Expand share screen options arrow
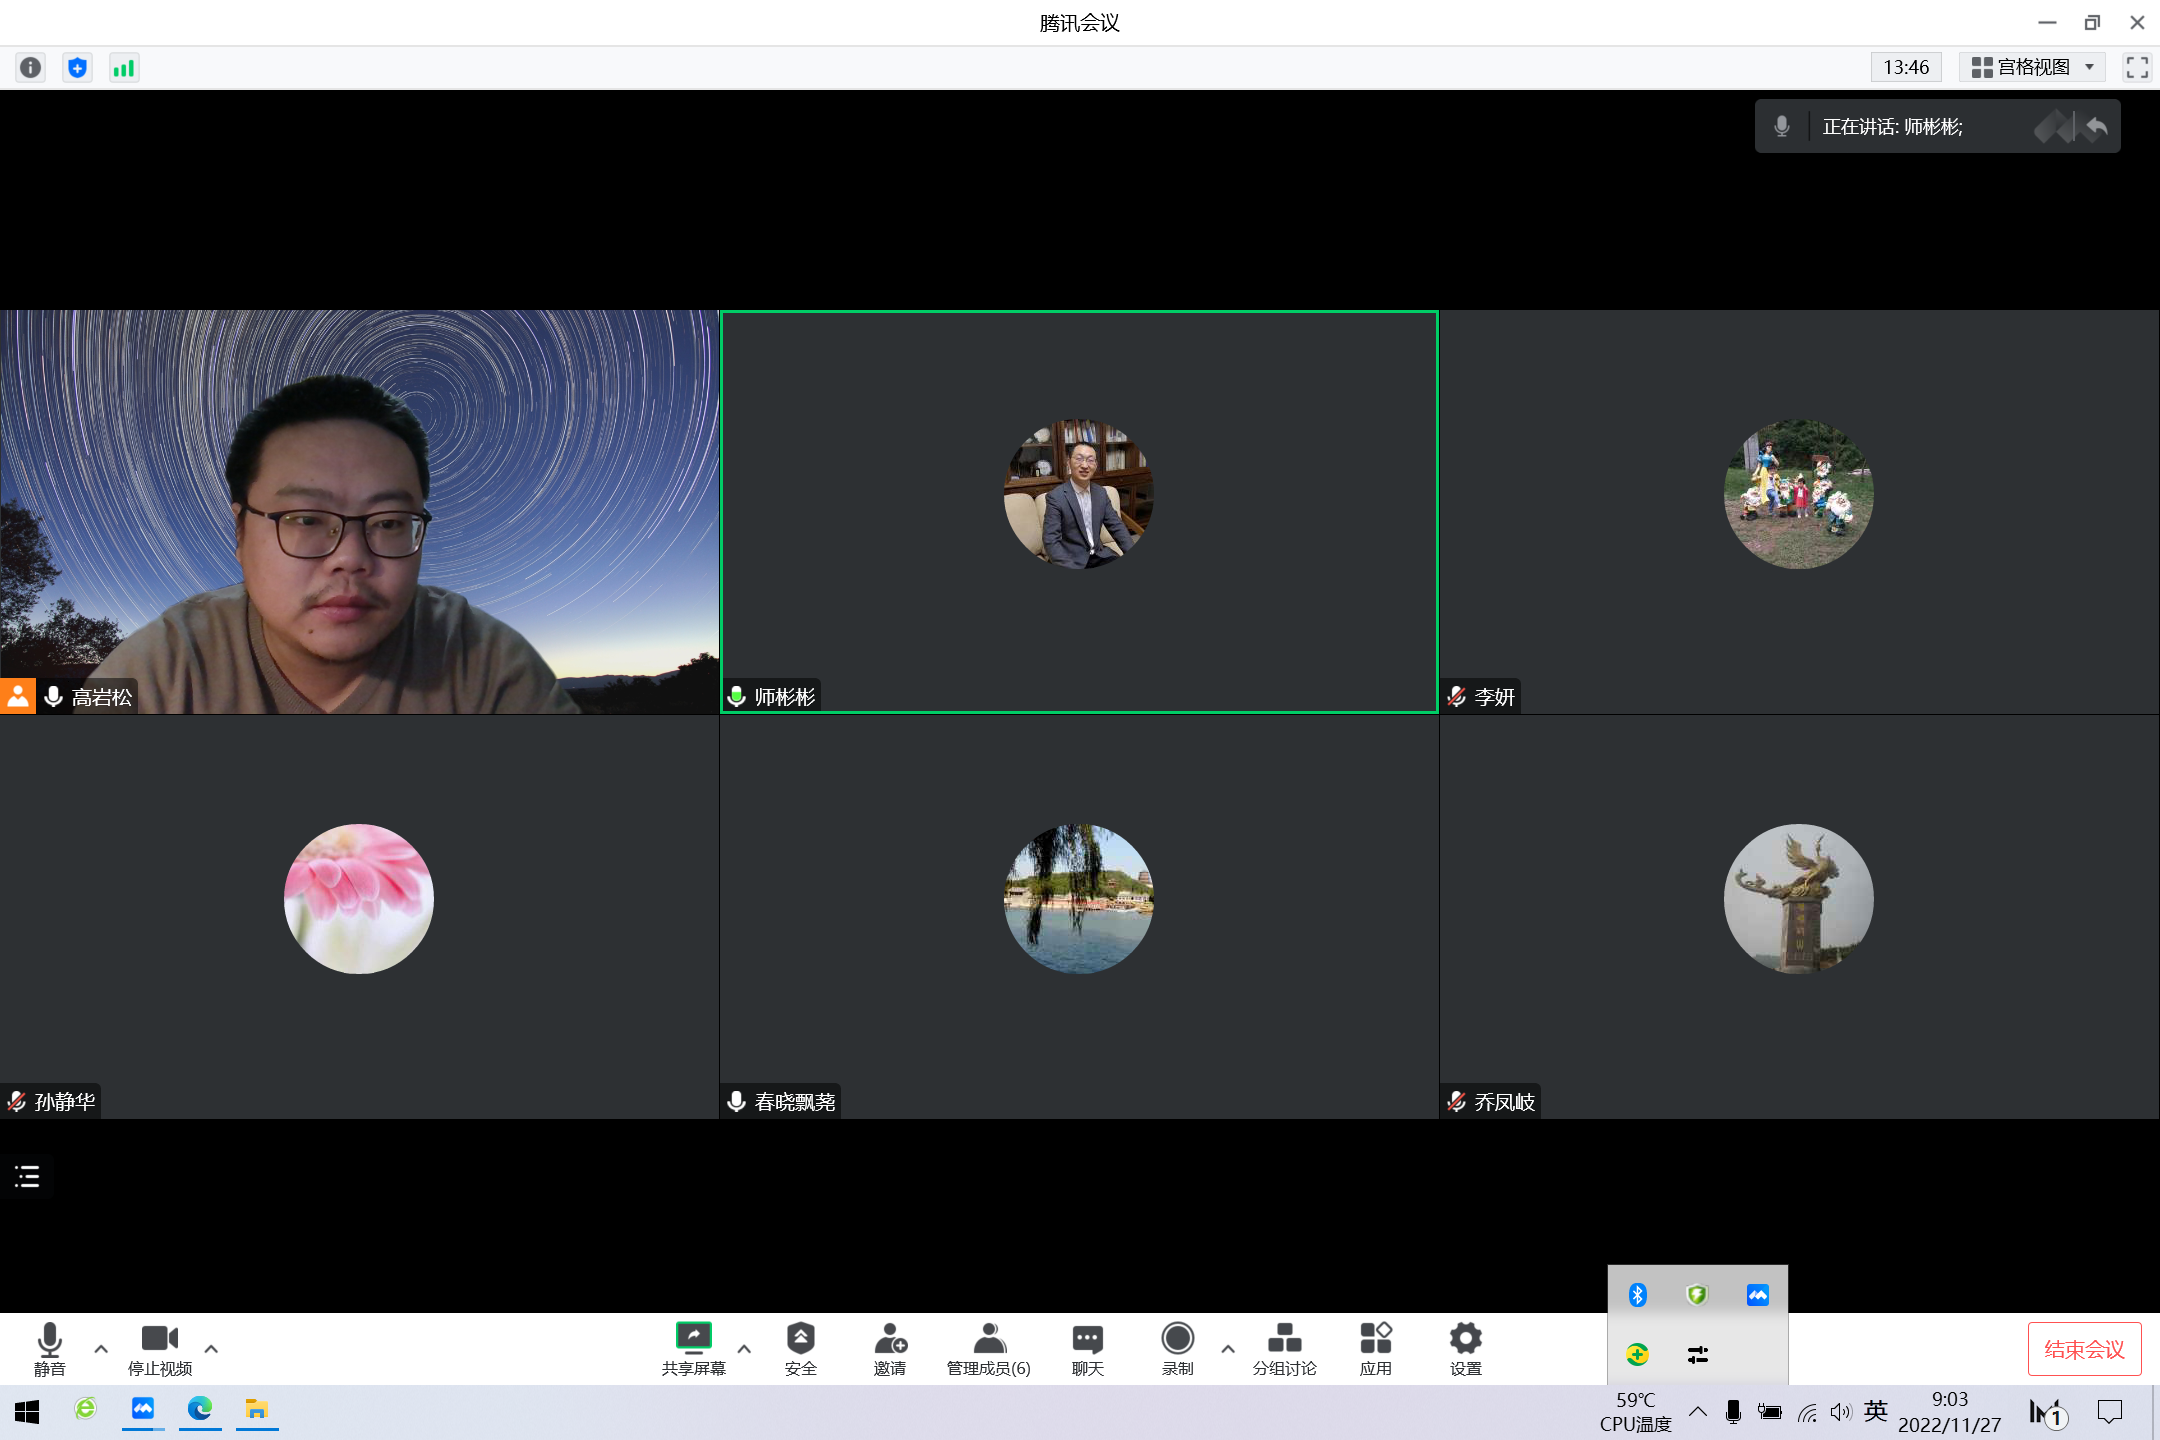The image size is (2160, 1440). click(x=744, y=1348)
